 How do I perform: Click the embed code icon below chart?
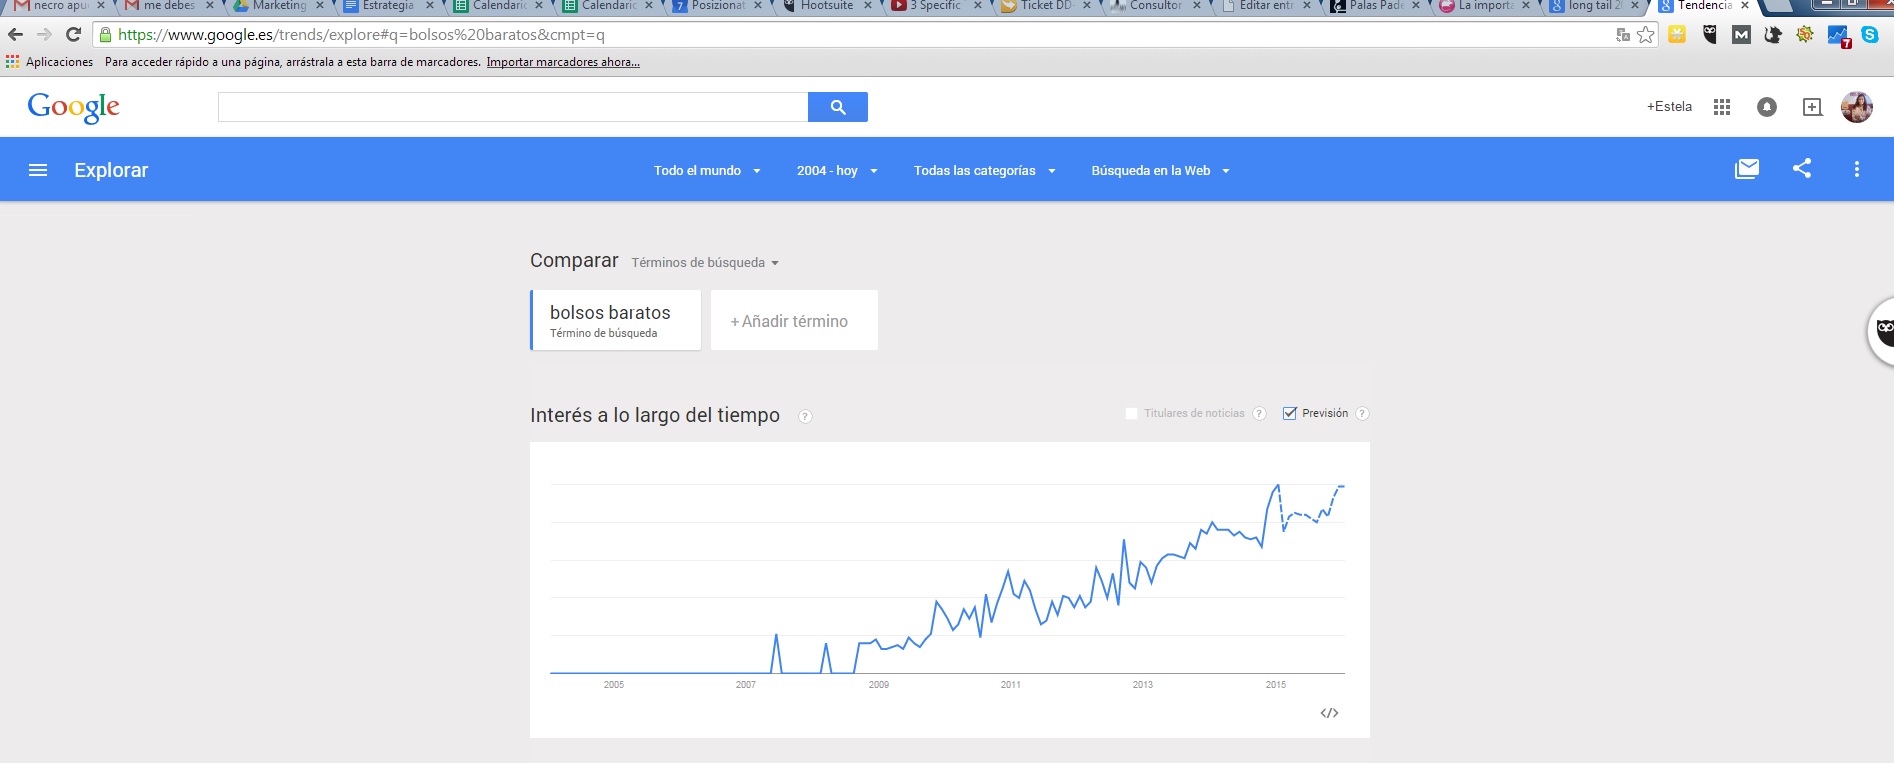[x=1329, y=713]
